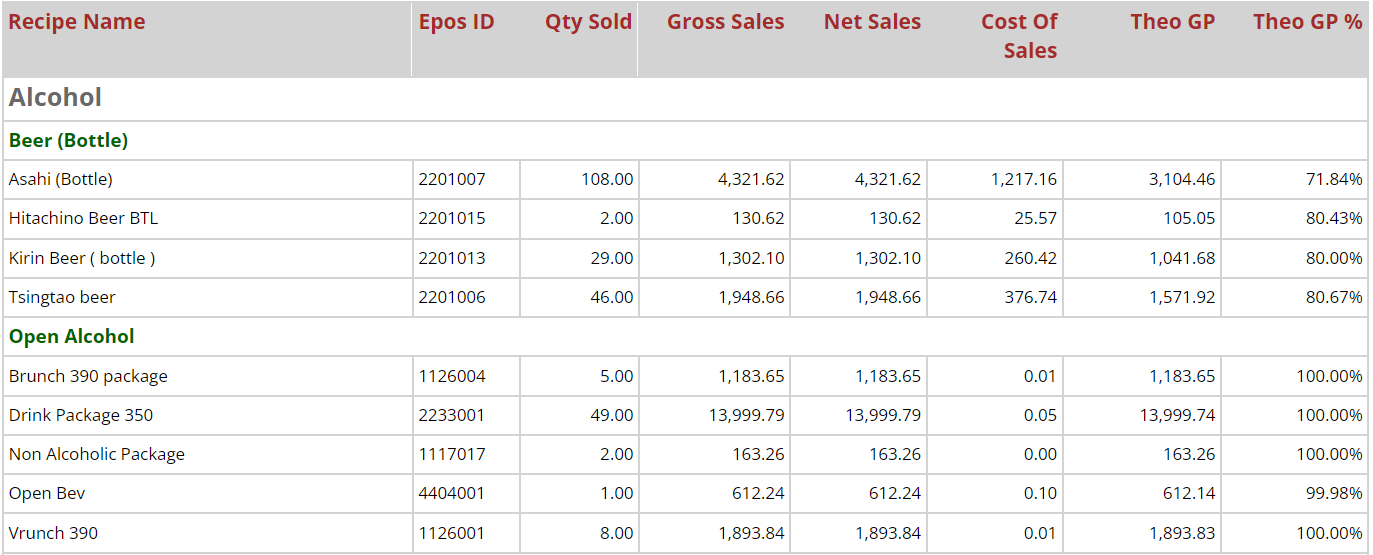
Task: Select the Non Alcoholic Package row
Action: coord(97,455)
